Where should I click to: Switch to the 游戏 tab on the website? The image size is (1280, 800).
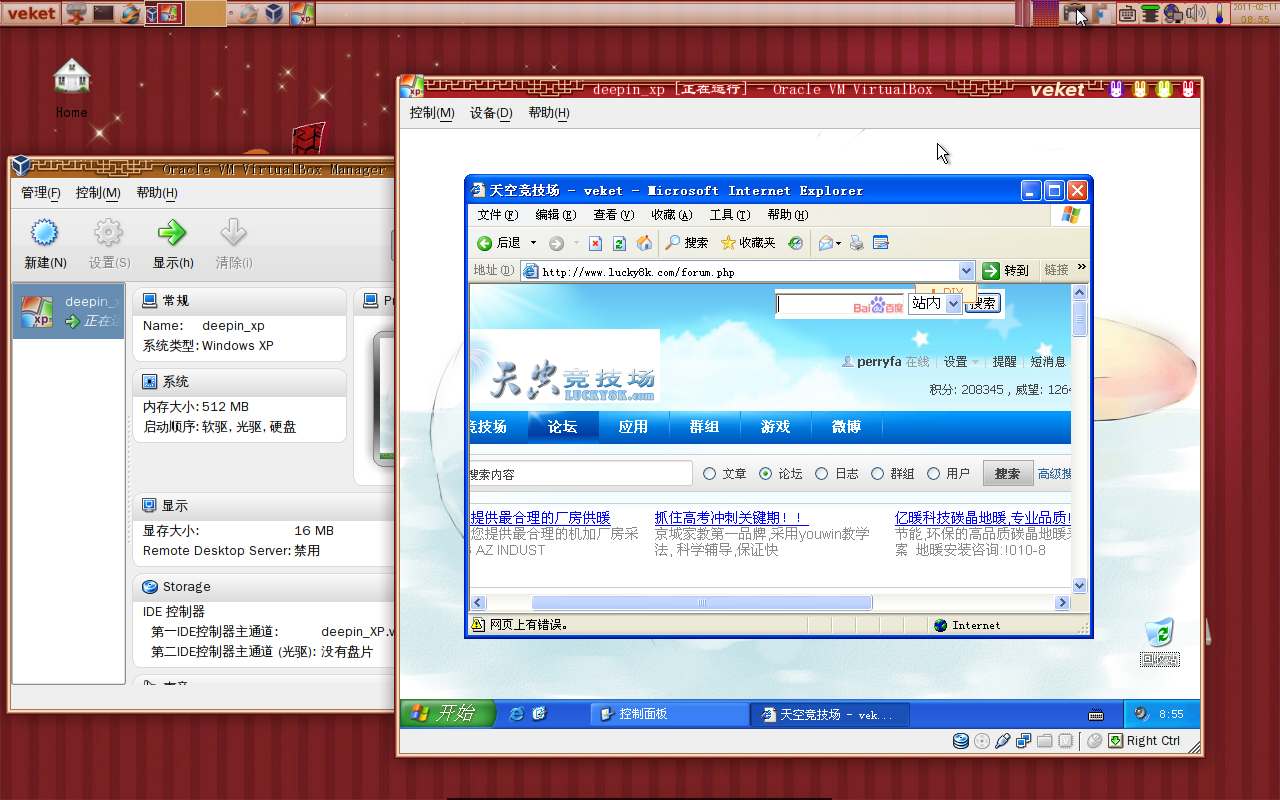[775, 427]
